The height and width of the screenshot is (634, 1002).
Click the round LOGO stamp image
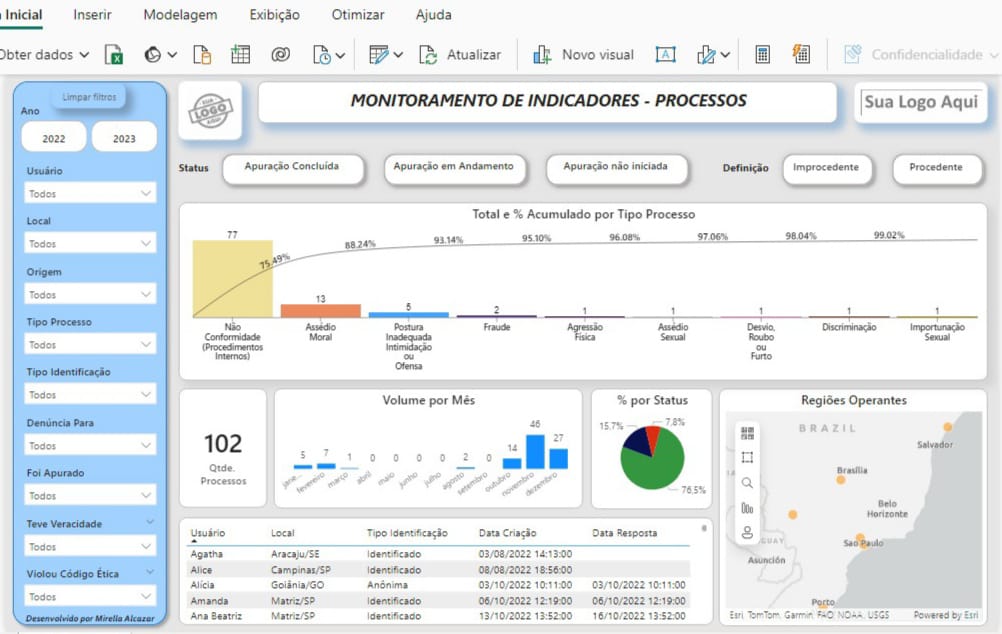tap(211, 111)
